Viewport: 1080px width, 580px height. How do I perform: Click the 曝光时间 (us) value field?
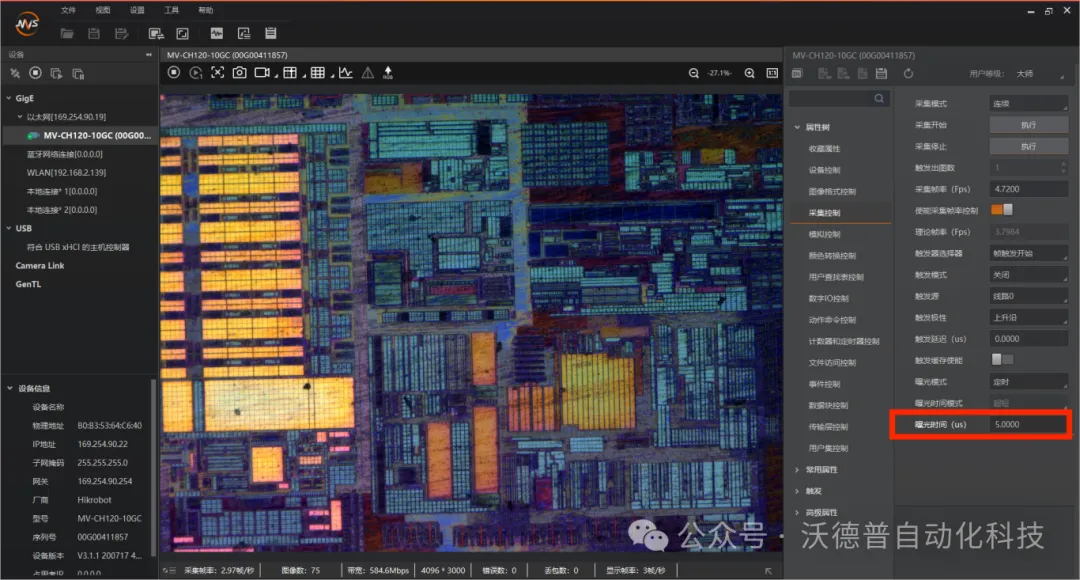tap(1028, 425)
